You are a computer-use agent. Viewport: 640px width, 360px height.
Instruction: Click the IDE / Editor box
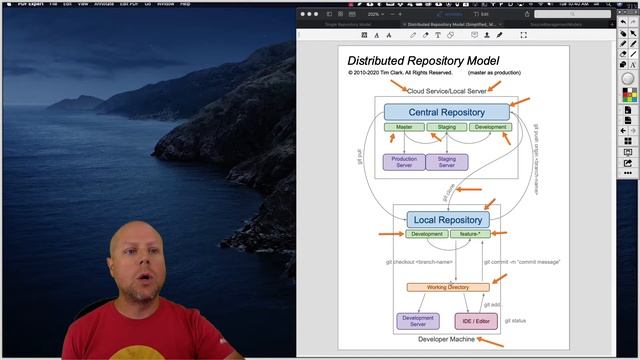pyautogui.click(x=476, y=321)
